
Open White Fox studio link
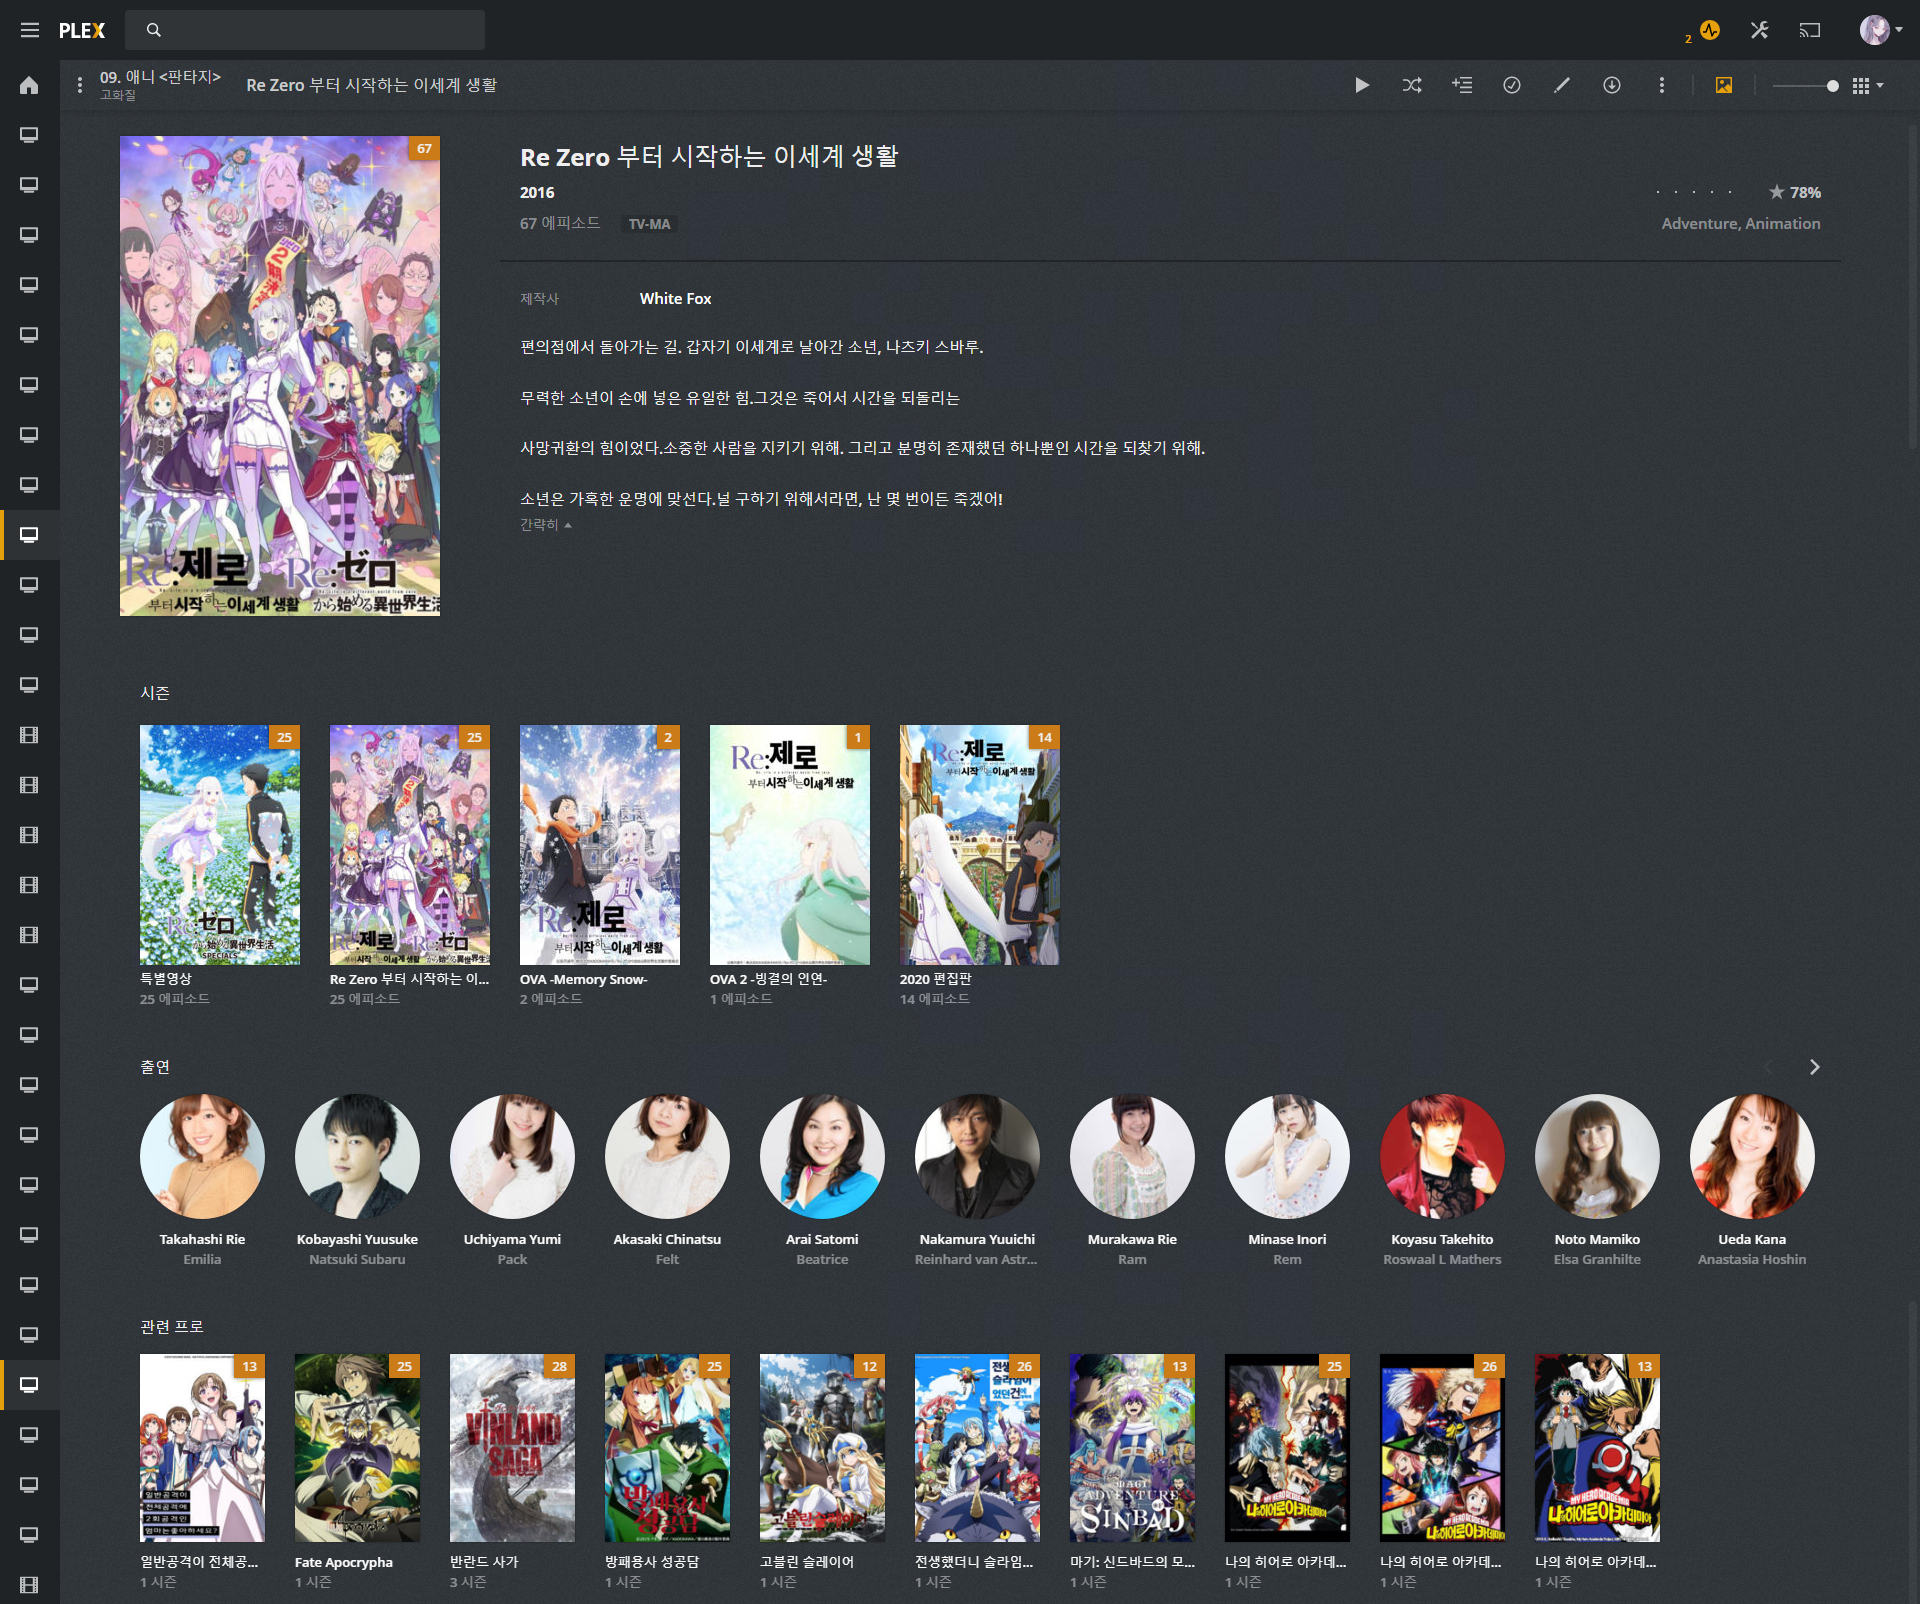[x=675, y=298]
